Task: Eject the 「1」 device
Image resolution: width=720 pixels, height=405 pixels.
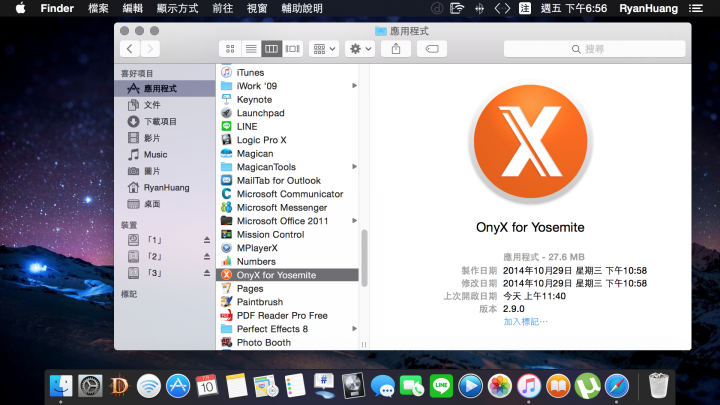Action: [x=207, y=240]
